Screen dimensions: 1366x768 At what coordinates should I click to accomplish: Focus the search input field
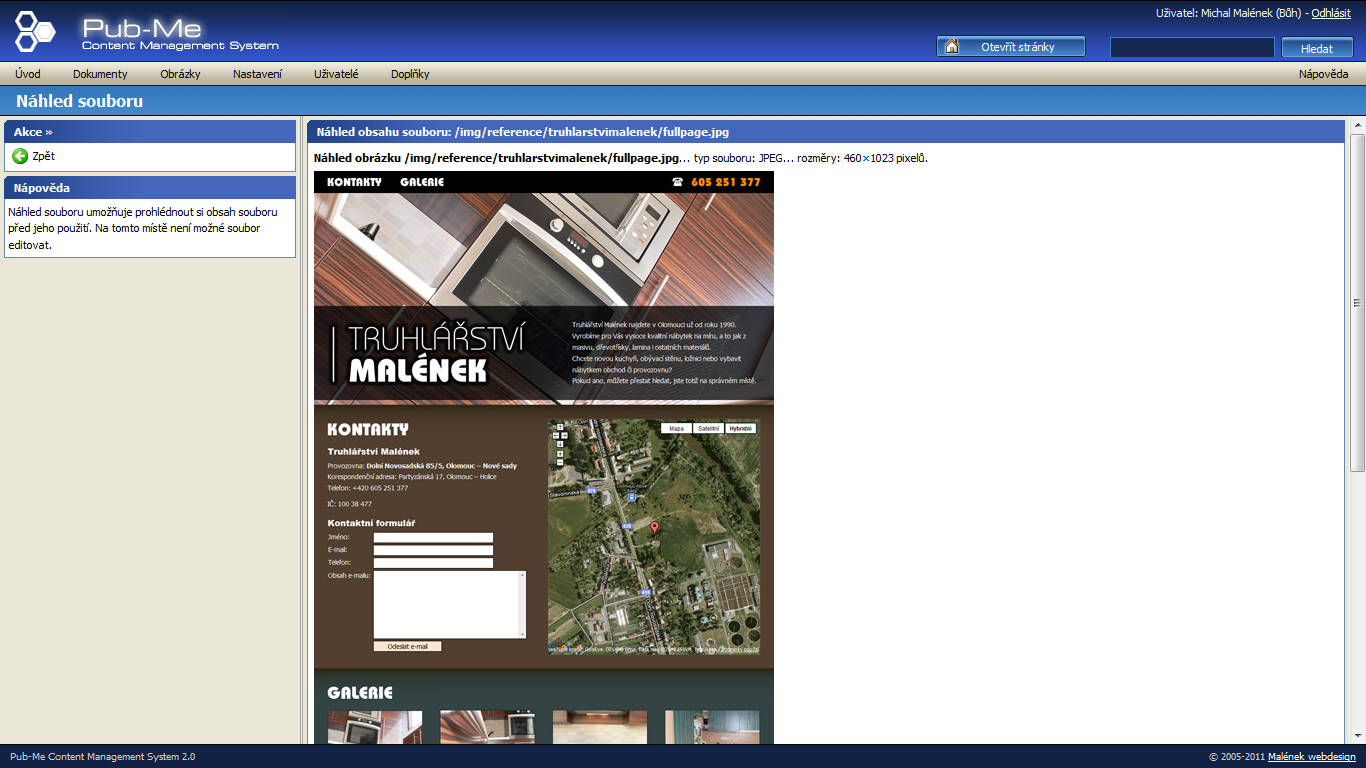pyautogui.click(x=1192, y=47)
